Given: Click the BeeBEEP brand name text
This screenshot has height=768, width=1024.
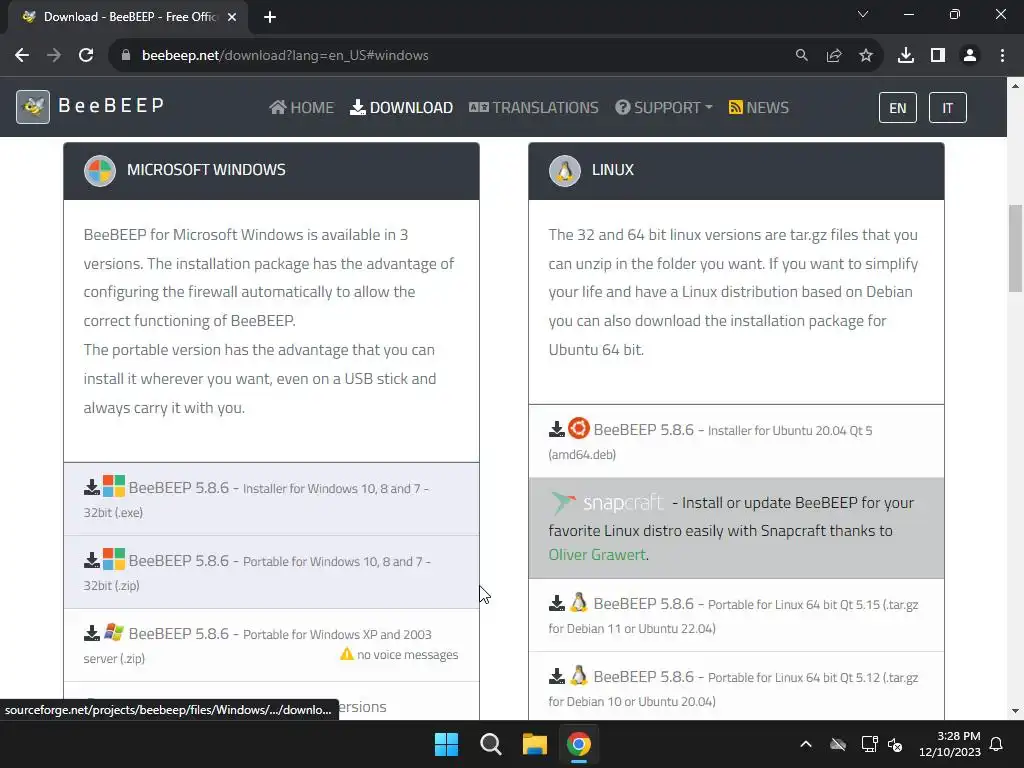Looking at the screenshot, I should [111, 106].
